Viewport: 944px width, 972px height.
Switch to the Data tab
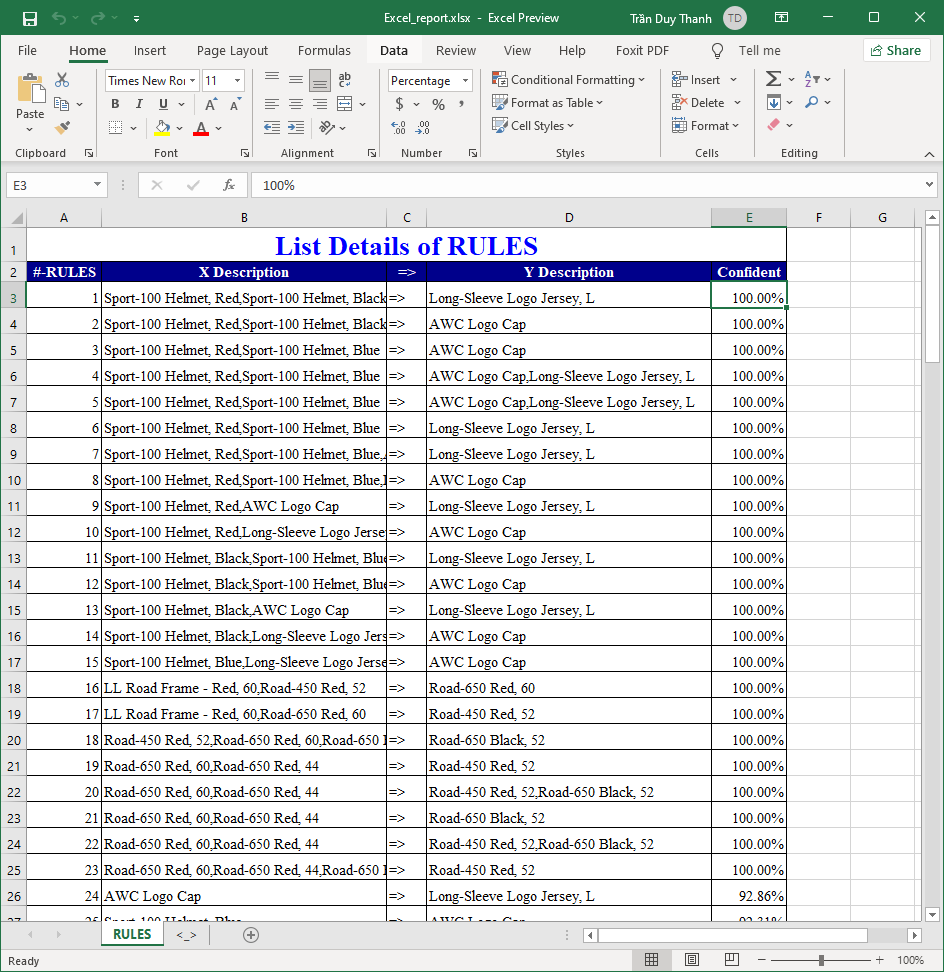point(394,50)
